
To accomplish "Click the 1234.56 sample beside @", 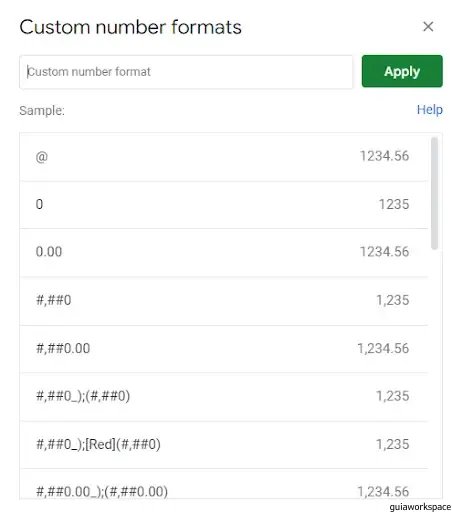I will tap(384, 156).
